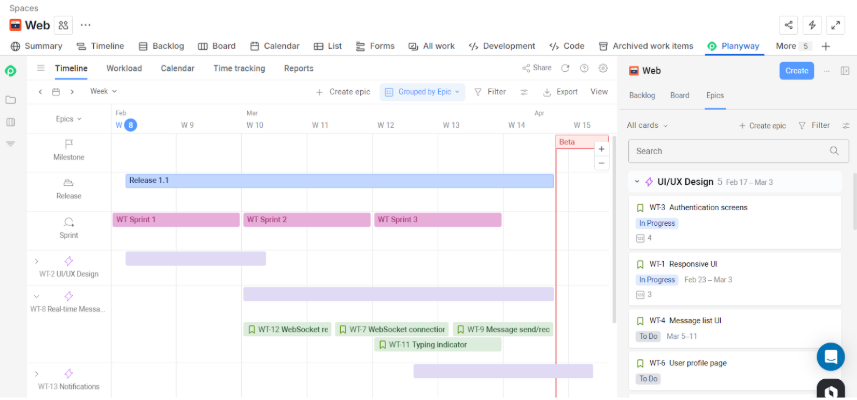Viewport: 857px width, 400px height.
Task: Expand the WT-13 Notifications epic row
Action: pyautogui.click(x=37, y=374)
